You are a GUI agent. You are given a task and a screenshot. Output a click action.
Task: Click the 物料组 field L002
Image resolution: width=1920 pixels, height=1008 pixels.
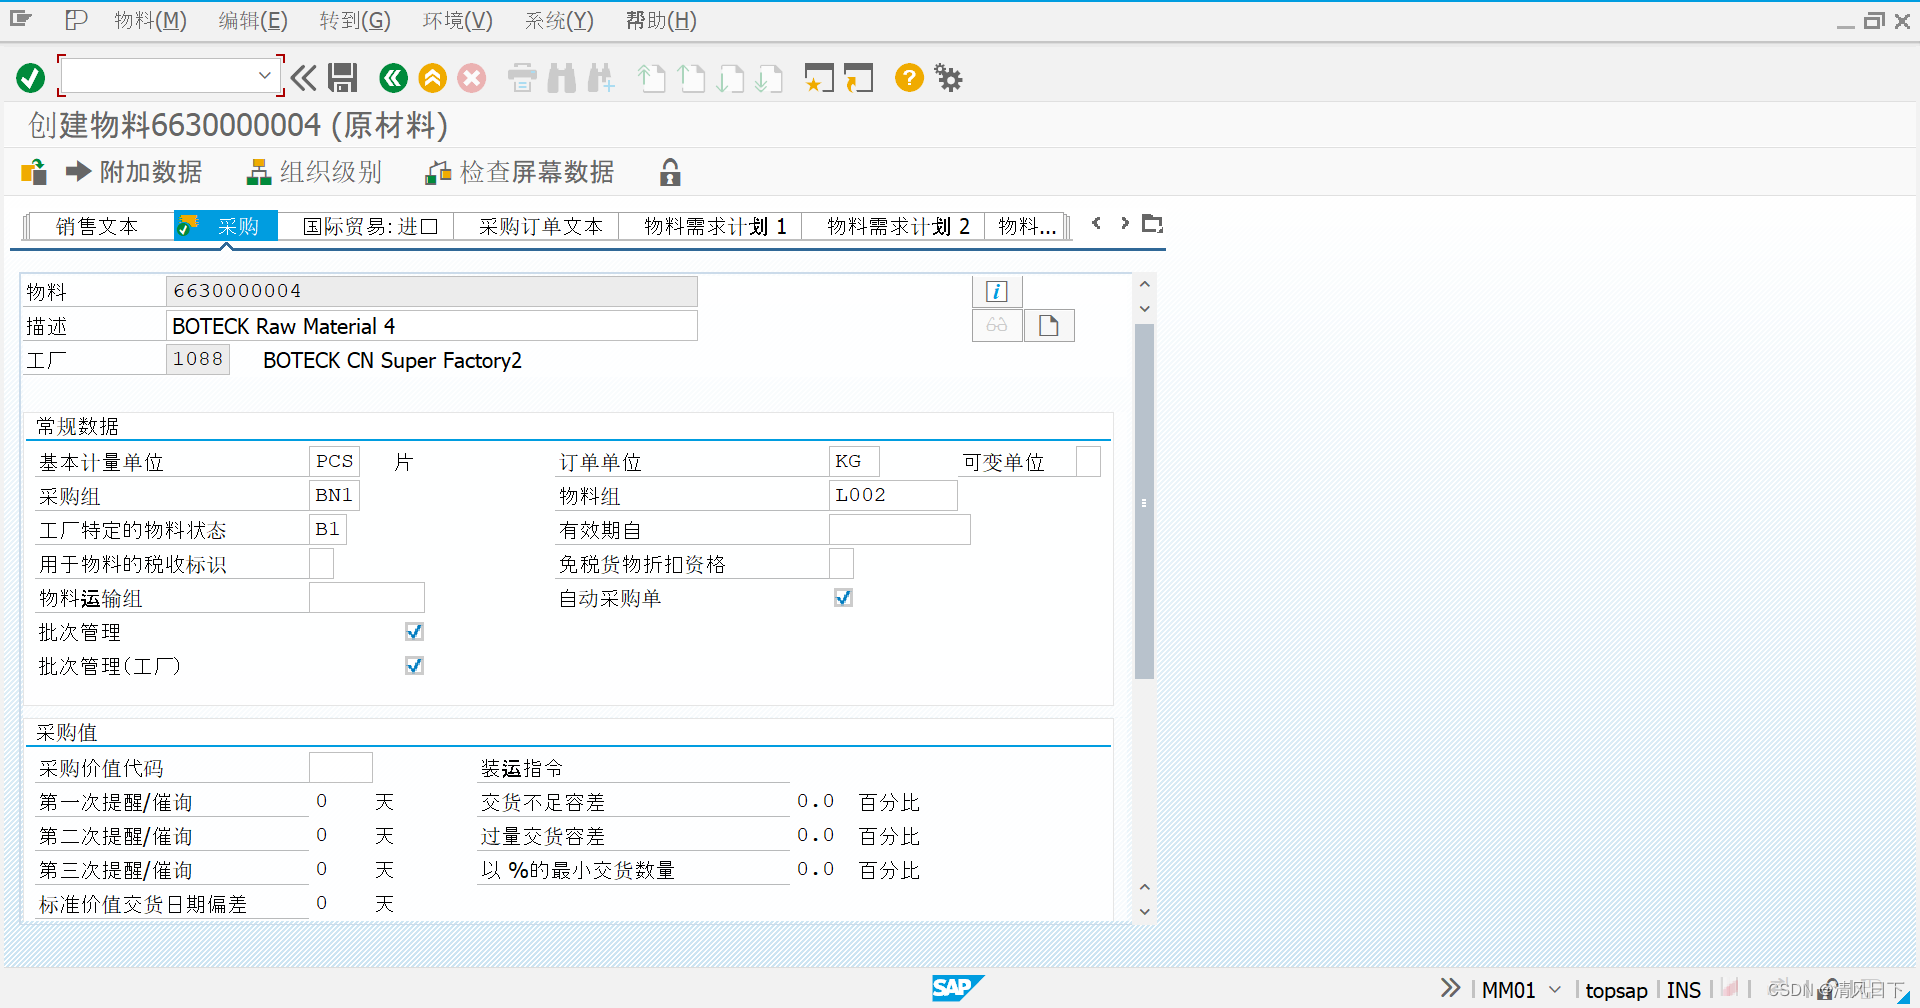(893, 495)
